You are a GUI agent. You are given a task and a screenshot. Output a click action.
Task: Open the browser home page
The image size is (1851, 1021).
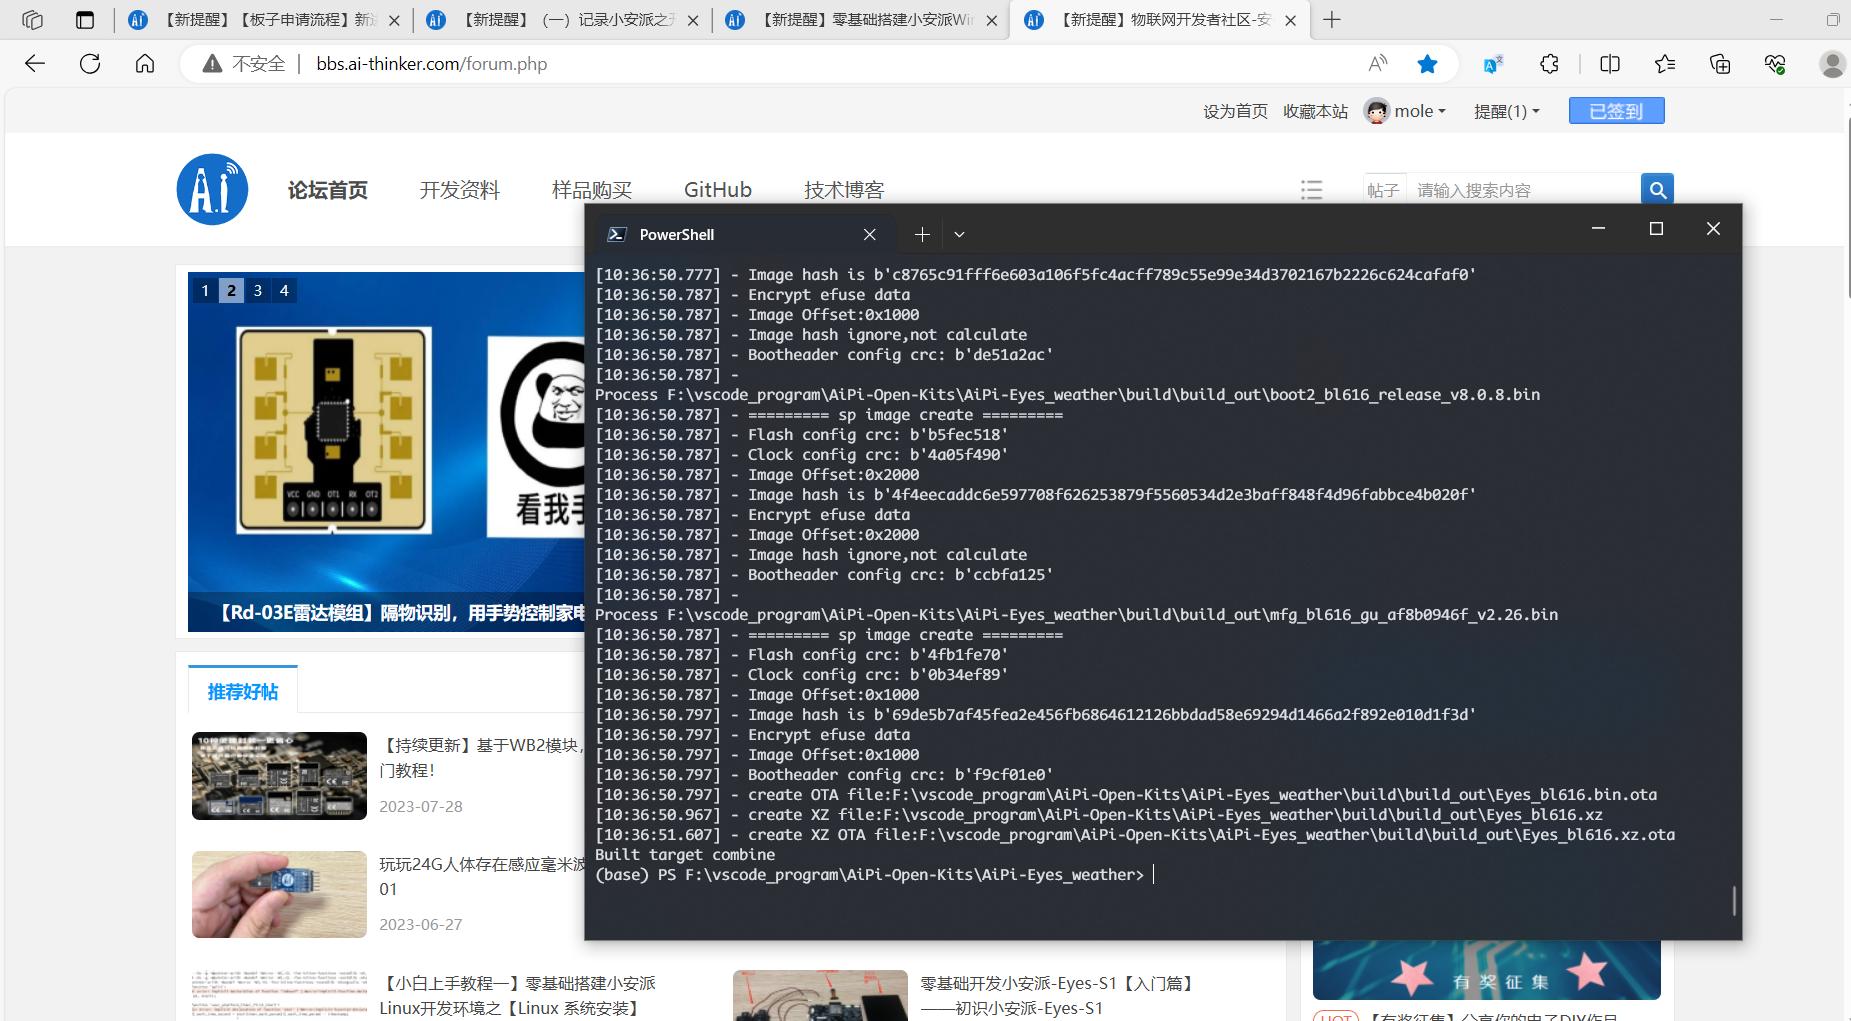click(x=145, y=64)
